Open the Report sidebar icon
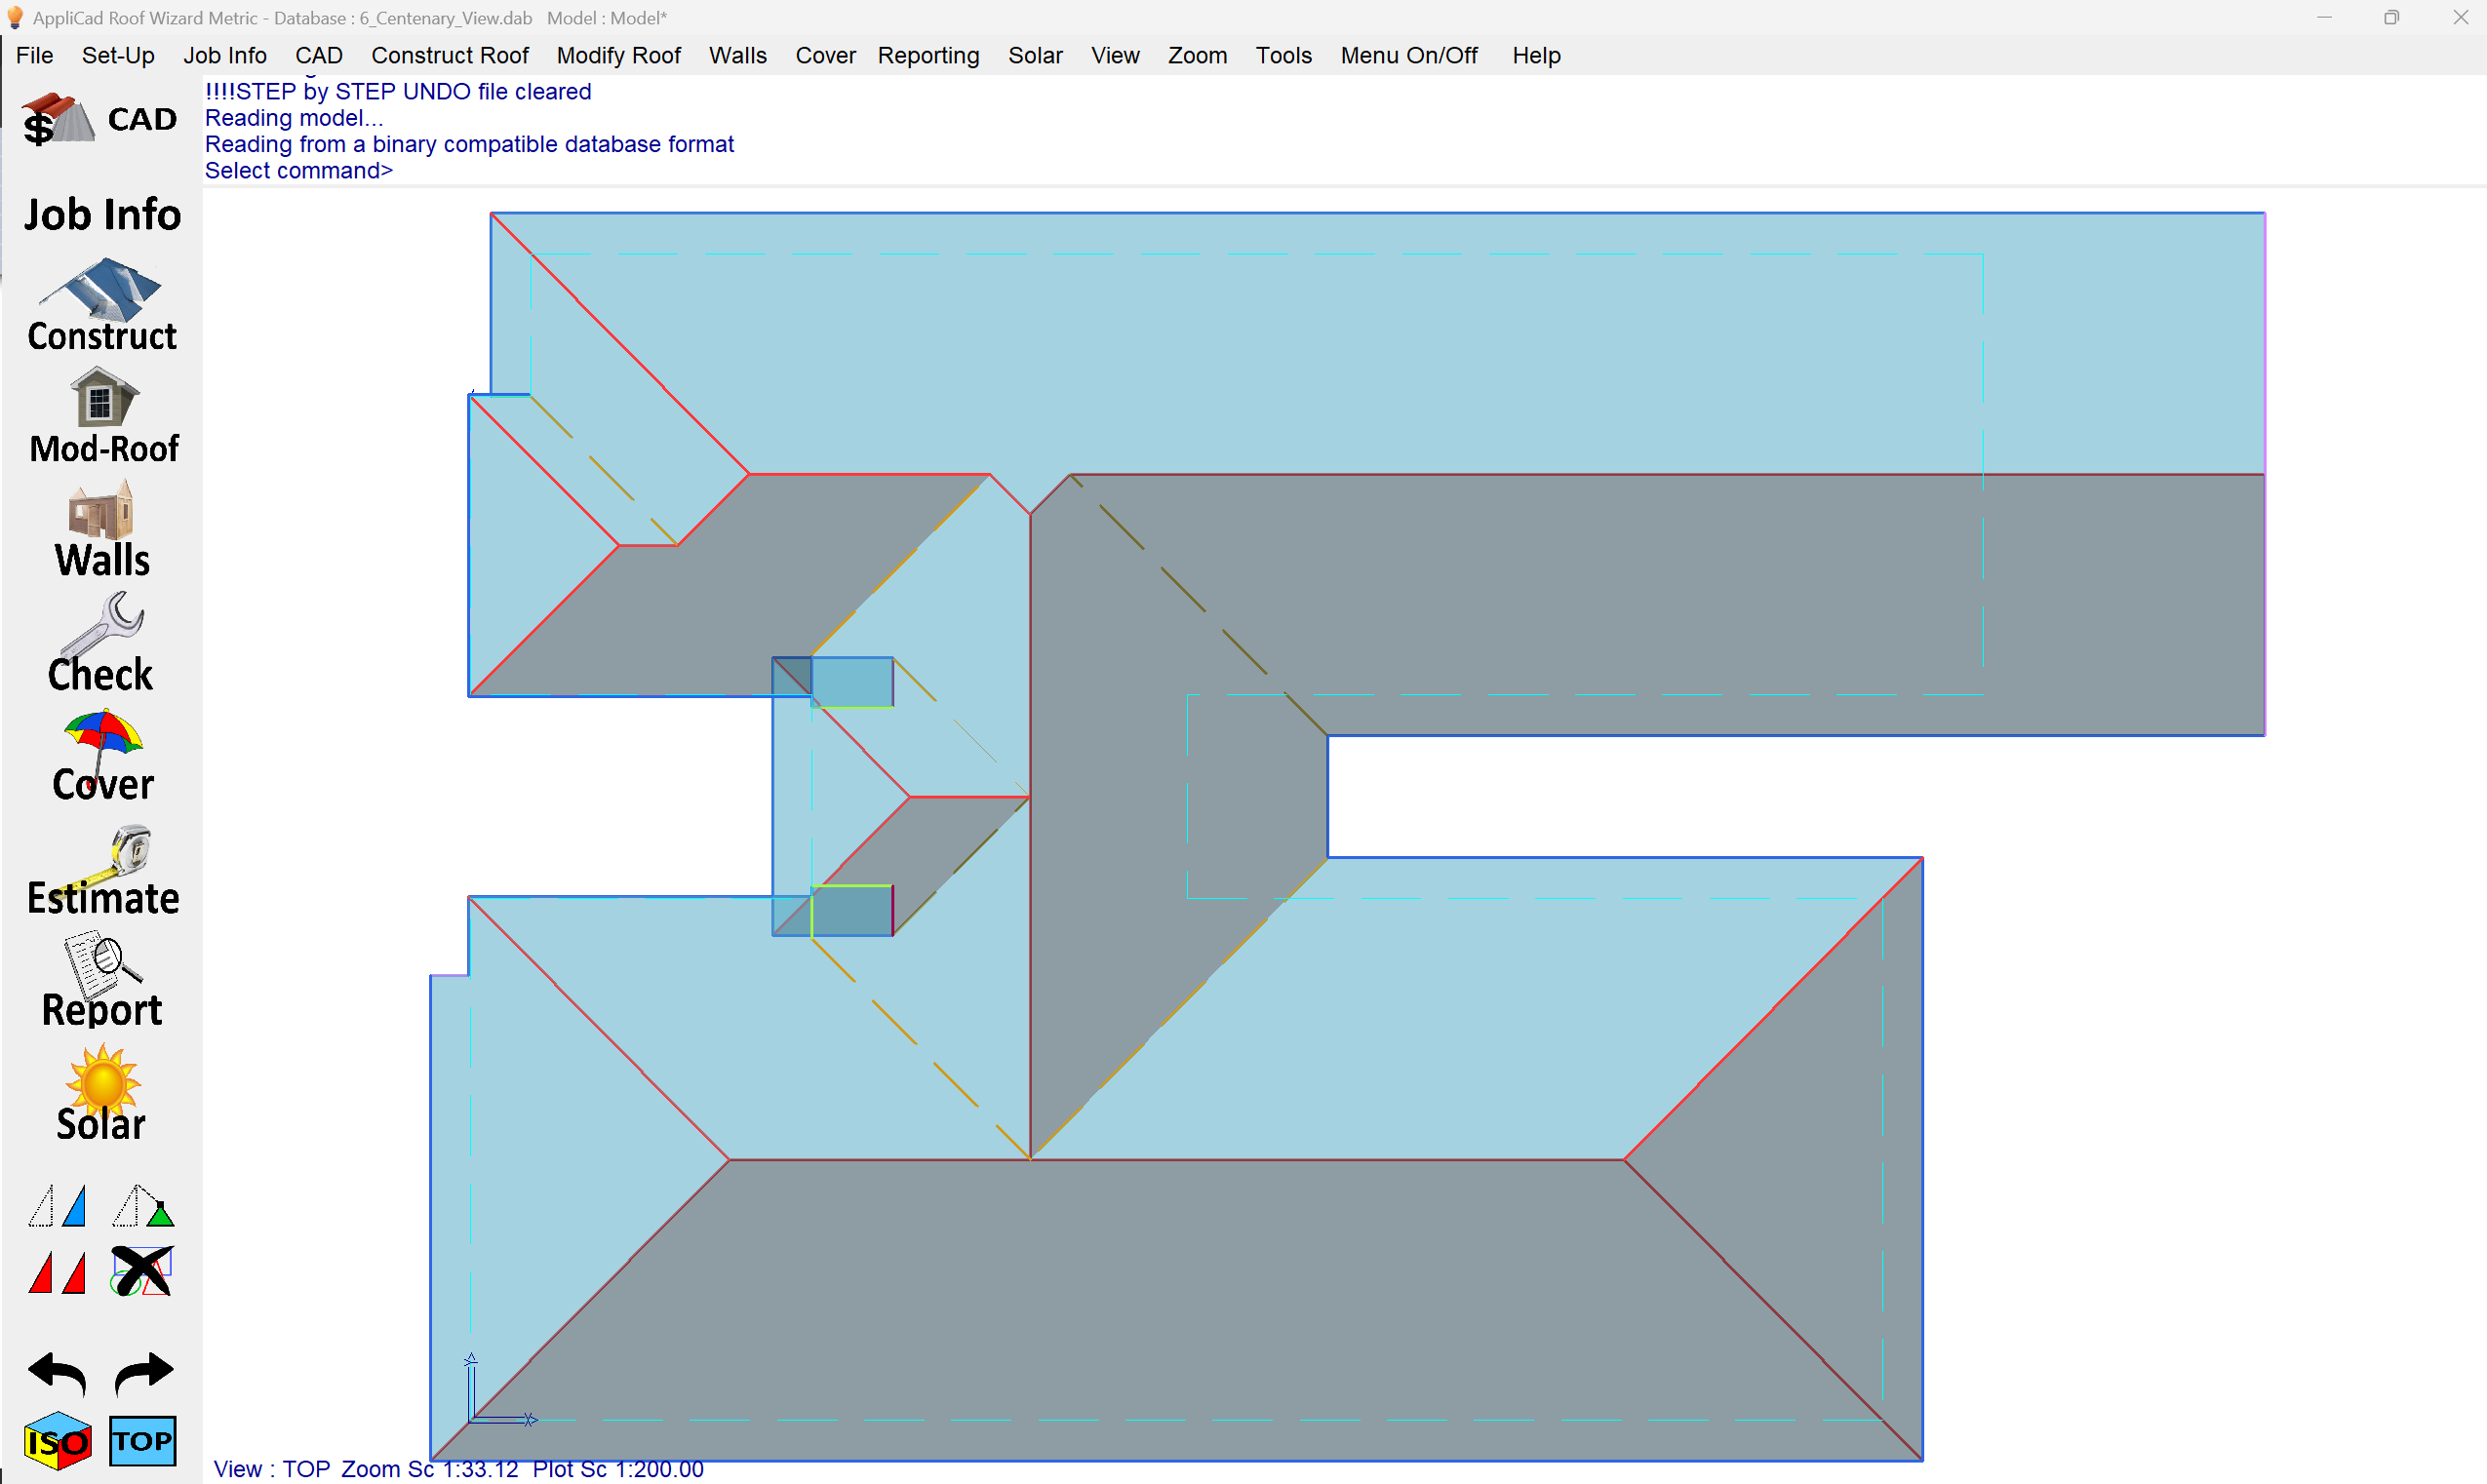Screen dimensions: 2487x1484 pos(101,982)
